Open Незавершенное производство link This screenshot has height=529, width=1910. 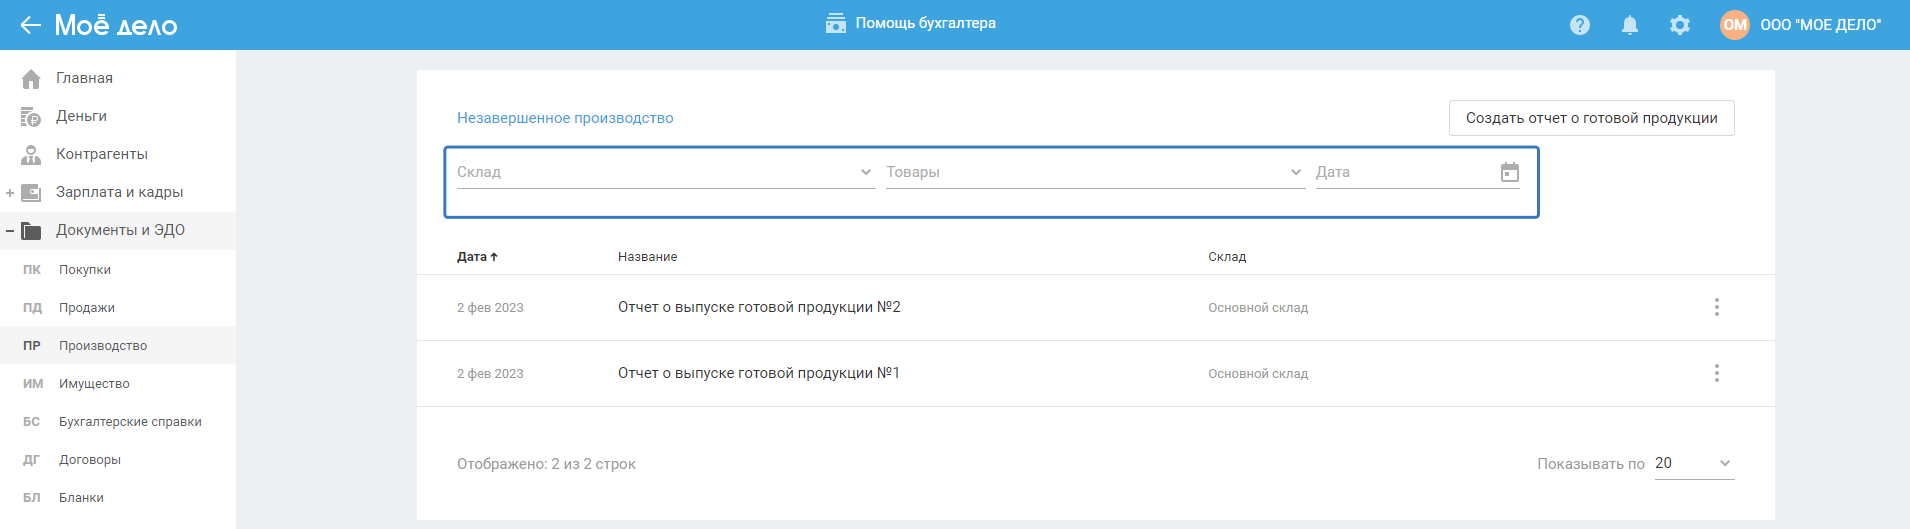coord(565,118)
